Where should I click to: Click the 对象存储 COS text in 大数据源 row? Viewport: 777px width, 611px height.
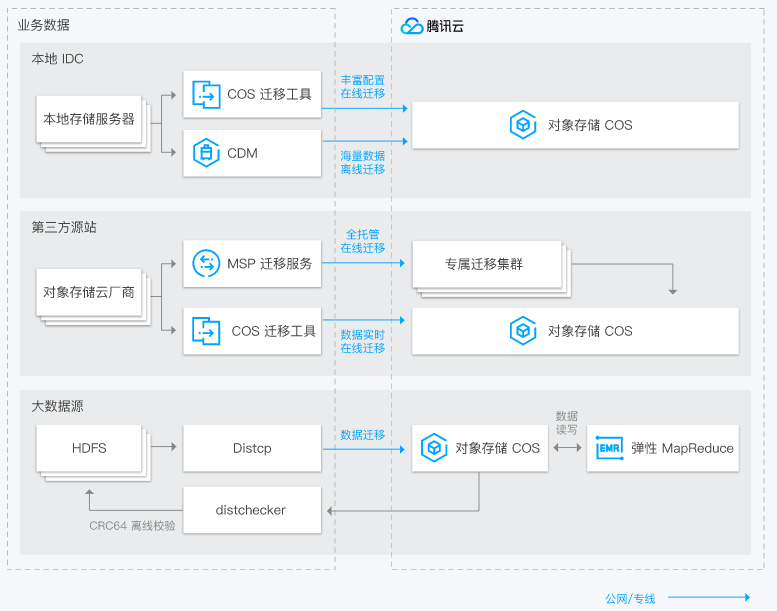pos(498,448)
